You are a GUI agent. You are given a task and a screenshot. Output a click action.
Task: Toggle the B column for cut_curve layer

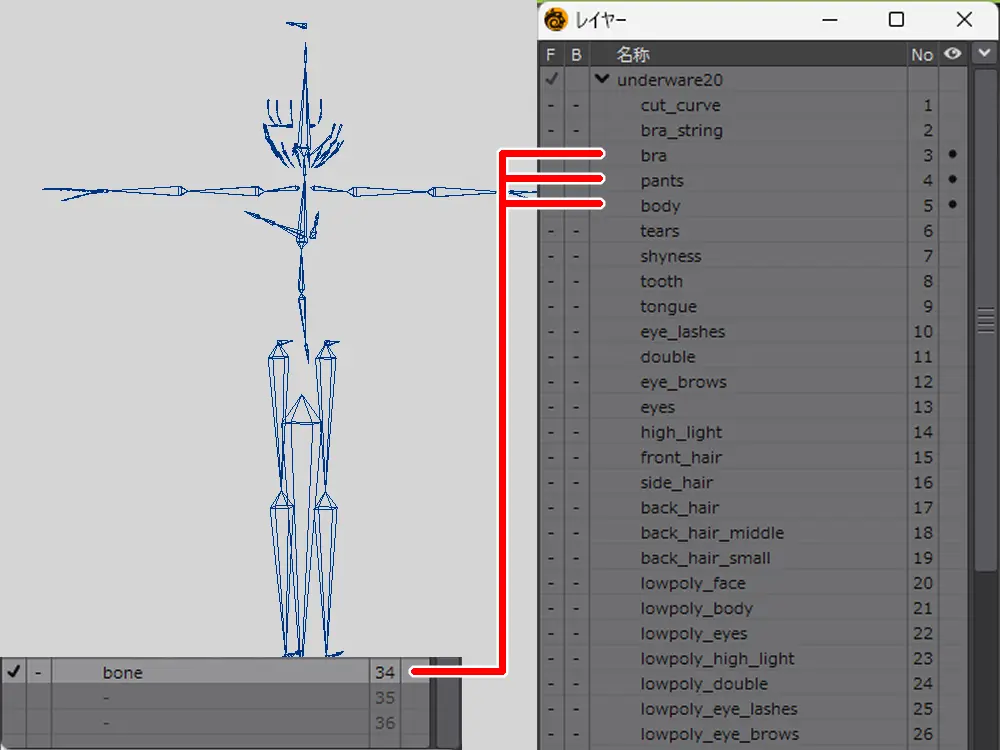click(576, 105)
